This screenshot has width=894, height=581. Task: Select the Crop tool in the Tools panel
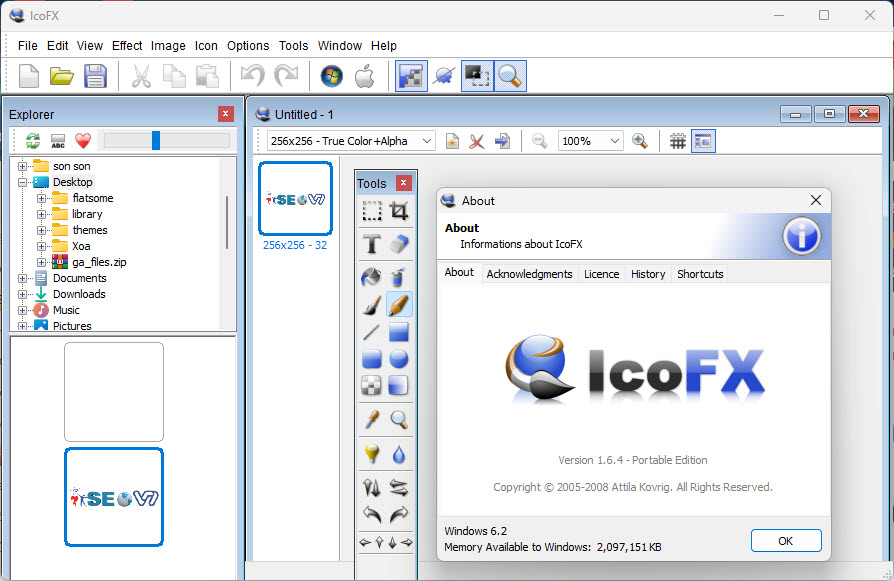coord(399,211)
